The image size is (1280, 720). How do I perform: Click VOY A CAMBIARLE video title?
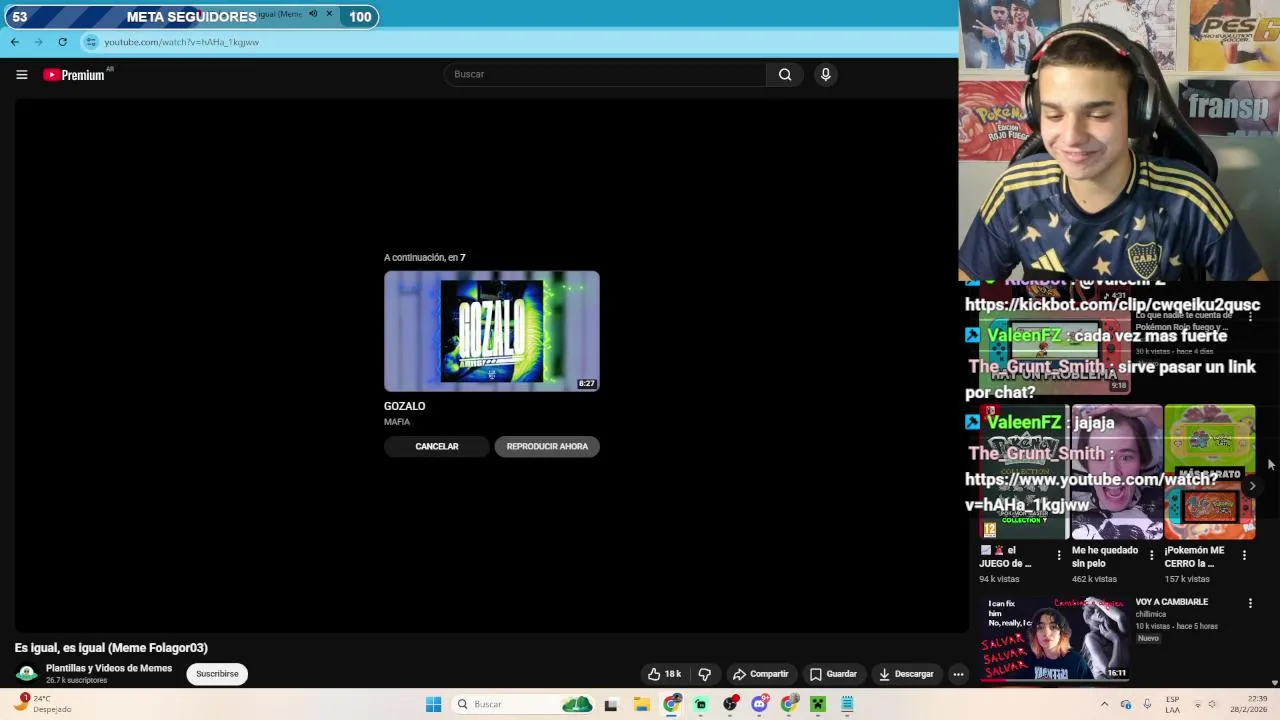click(x=1172, y=602)
